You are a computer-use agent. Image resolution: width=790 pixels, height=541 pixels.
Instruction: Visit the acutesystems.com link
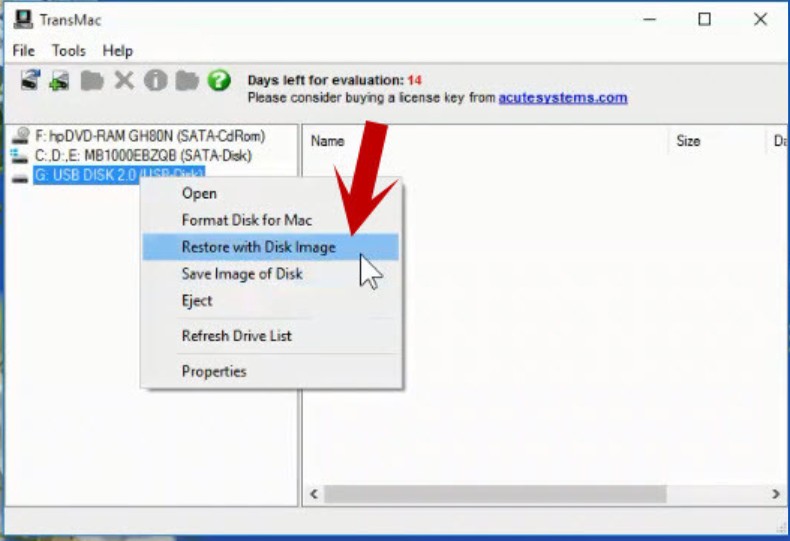coord(563,98)
